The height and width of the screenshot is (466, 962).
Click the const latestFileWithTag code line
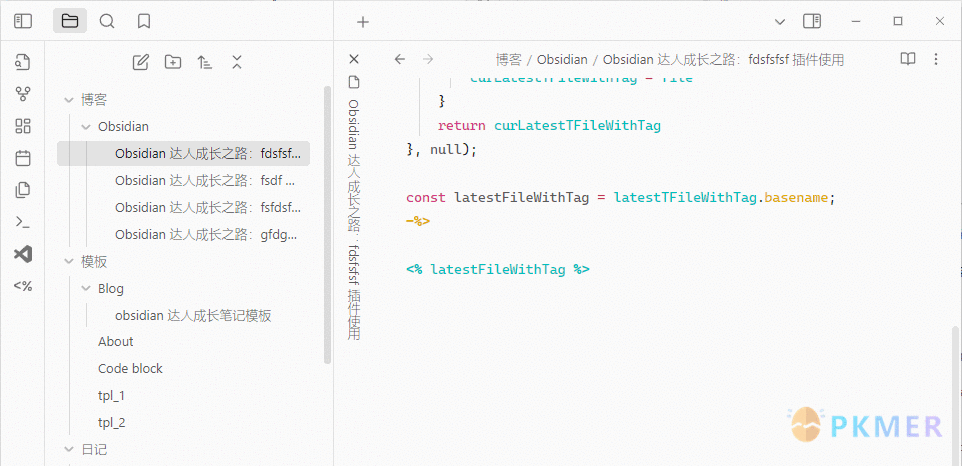click(621, 198)
